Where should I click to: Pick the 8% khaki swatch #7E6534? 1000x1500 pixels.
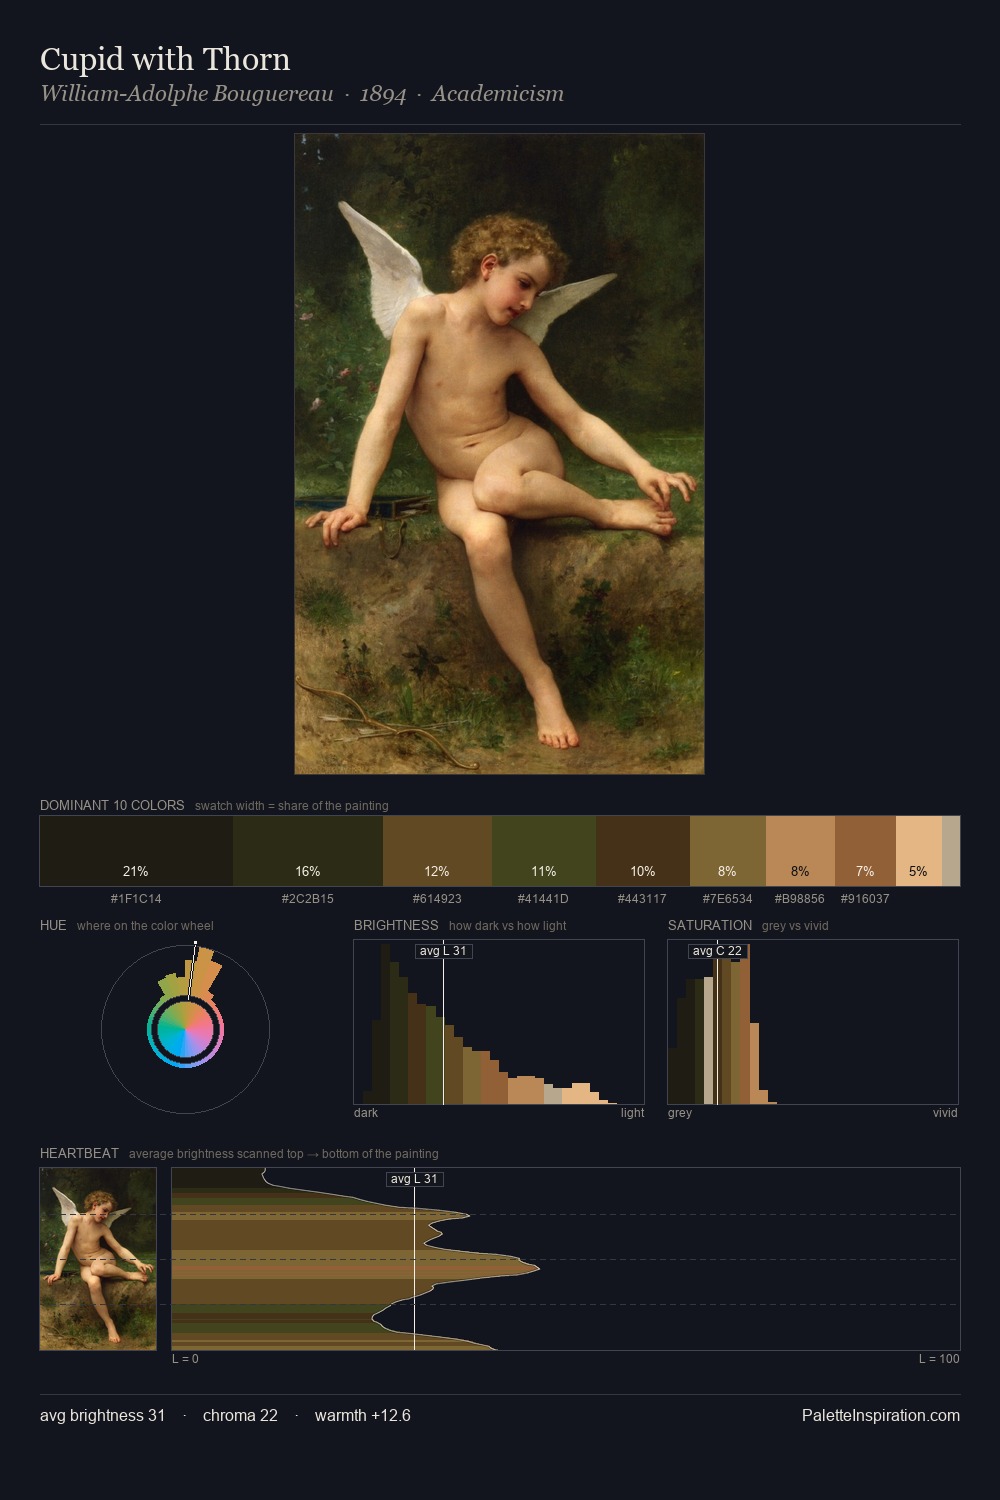click(728, 851)
